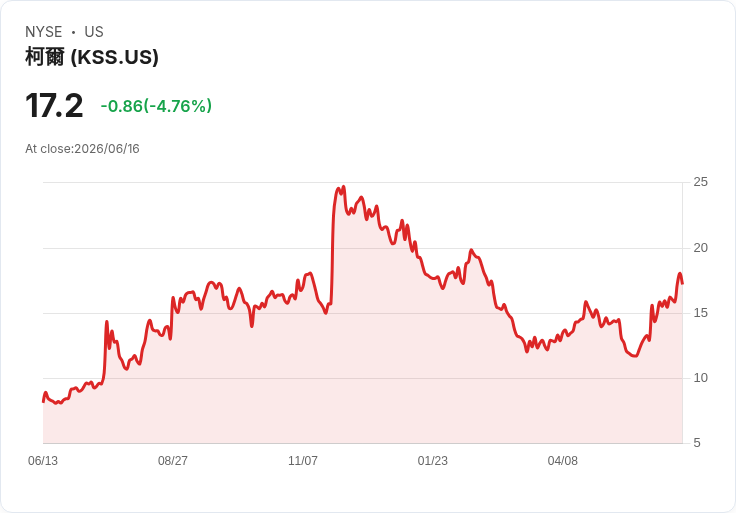Click the 5 price axis label
Image resolution: width=736 pixels, height=513 pixels.
697,443
